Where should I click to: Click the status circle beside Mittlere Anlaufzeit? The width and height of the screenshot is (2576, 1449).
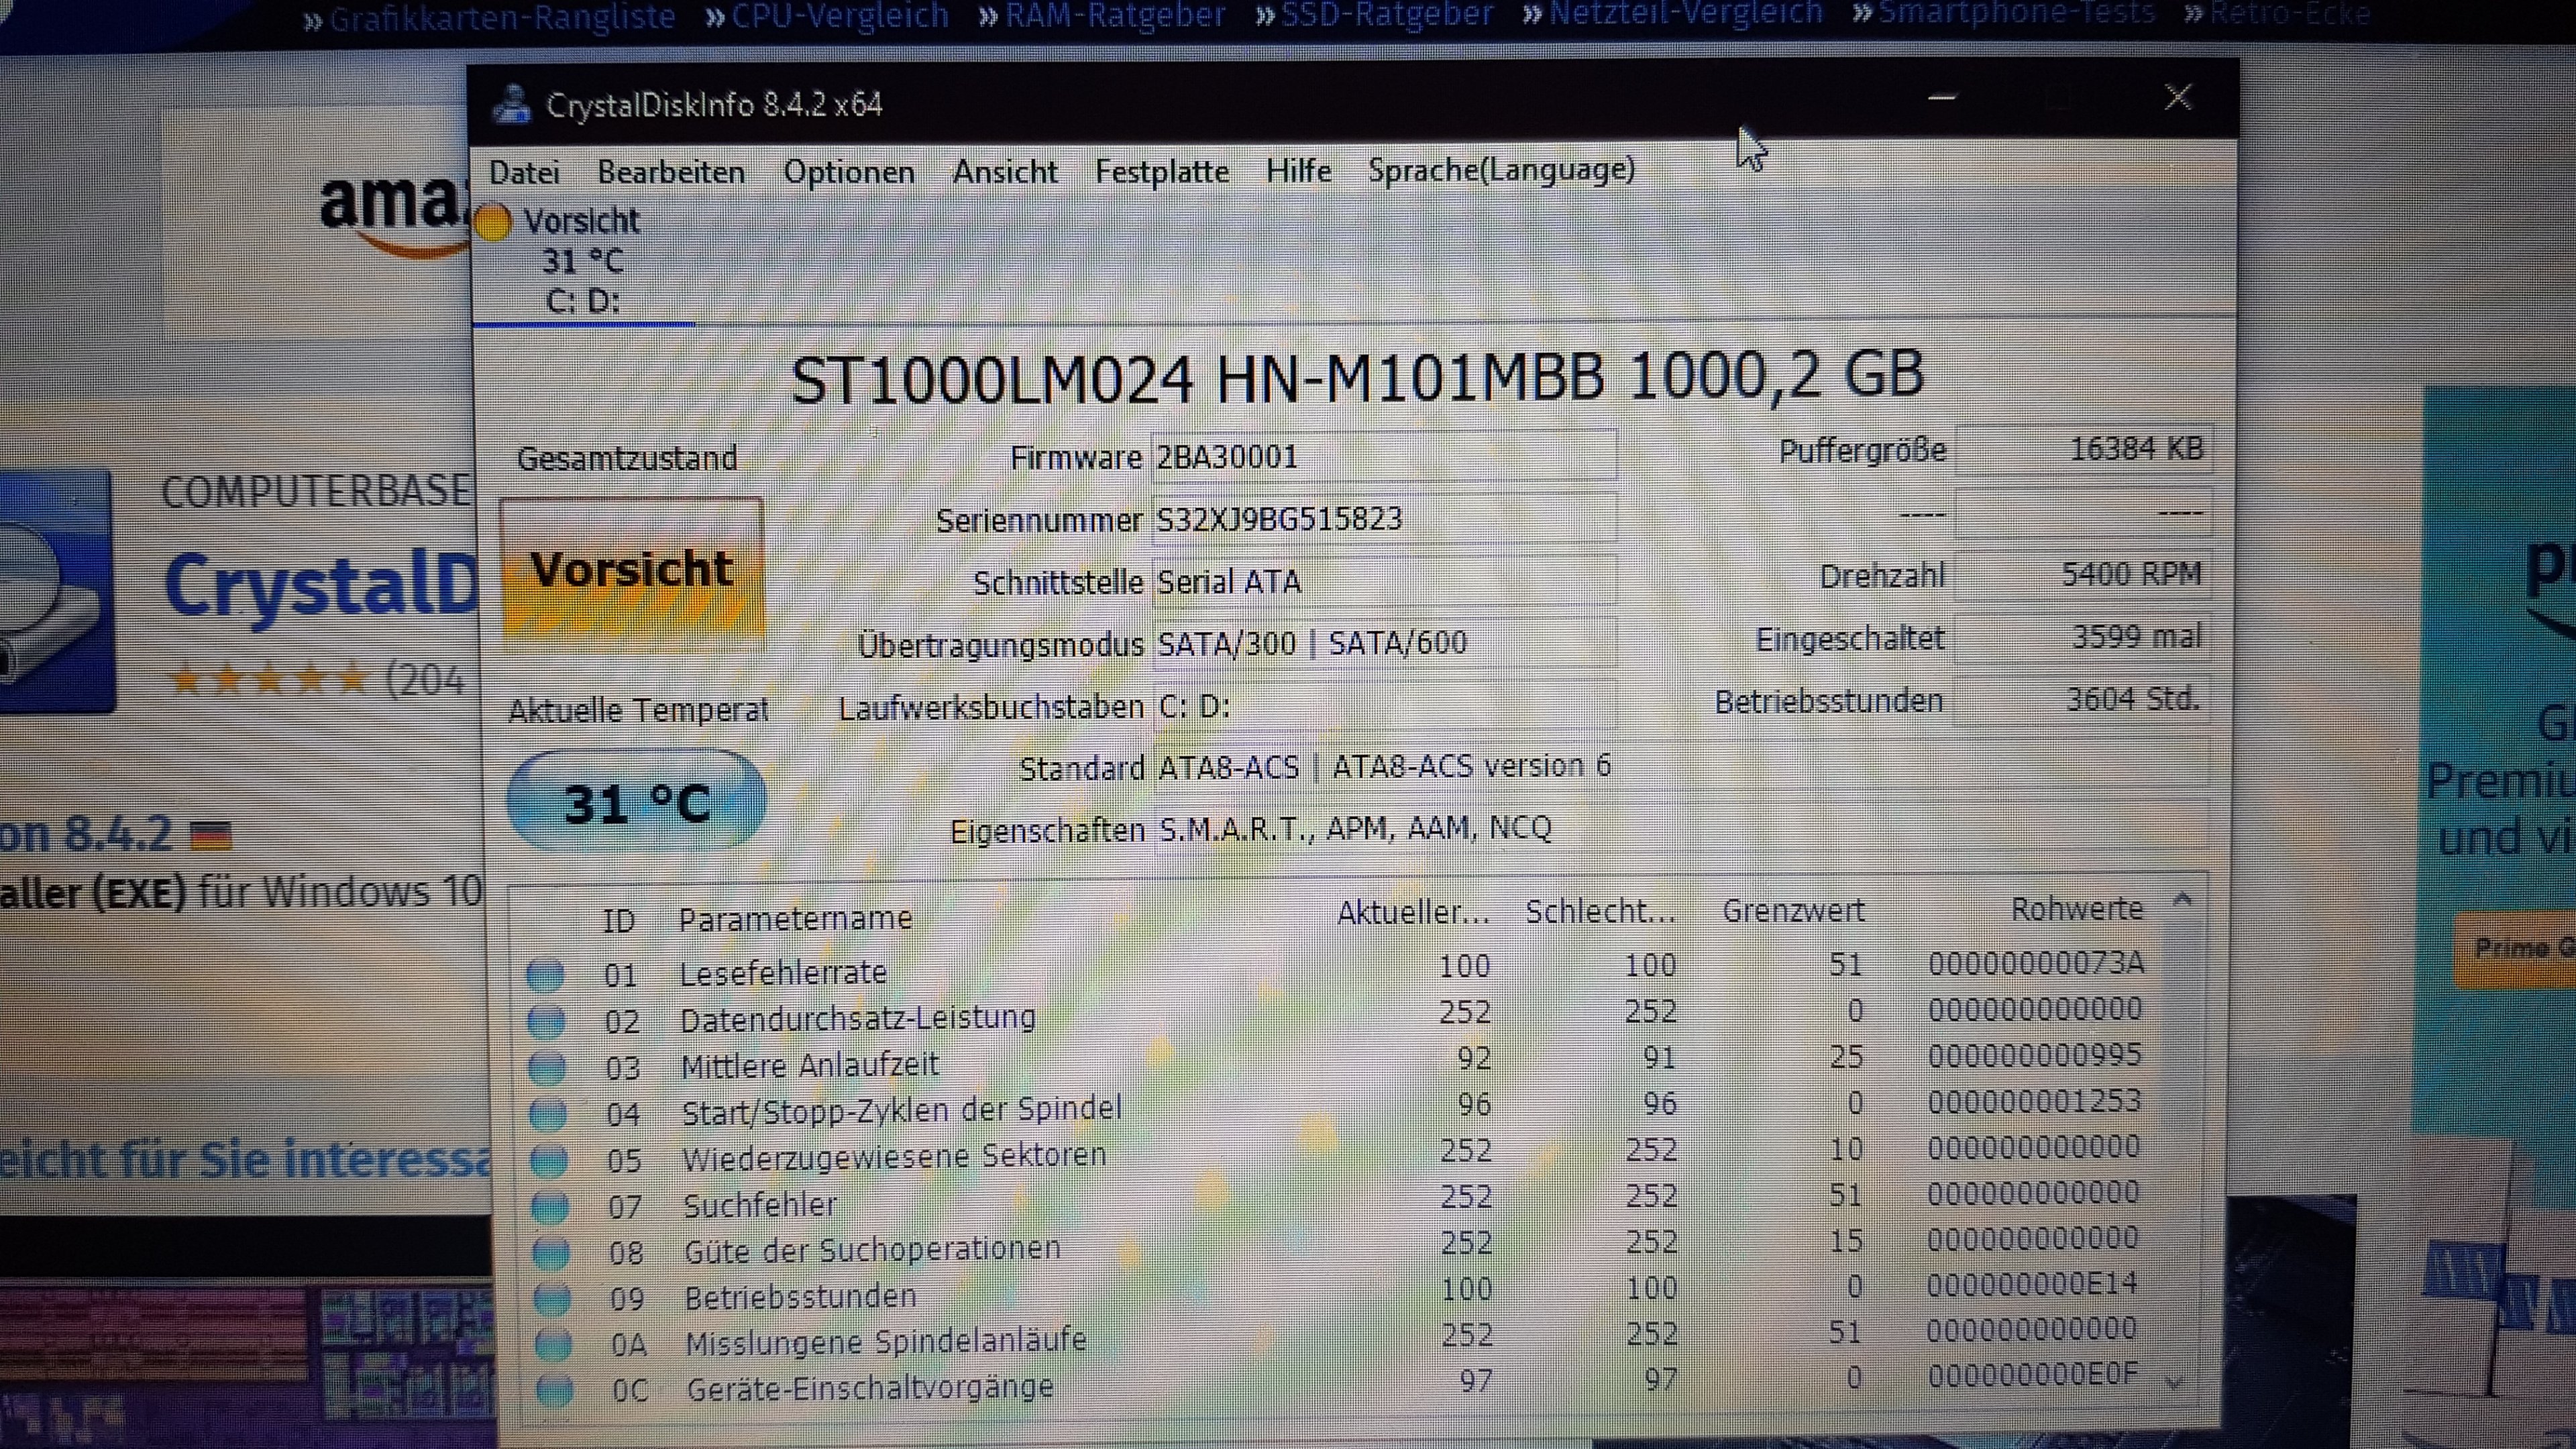[x=547, y=1067]
